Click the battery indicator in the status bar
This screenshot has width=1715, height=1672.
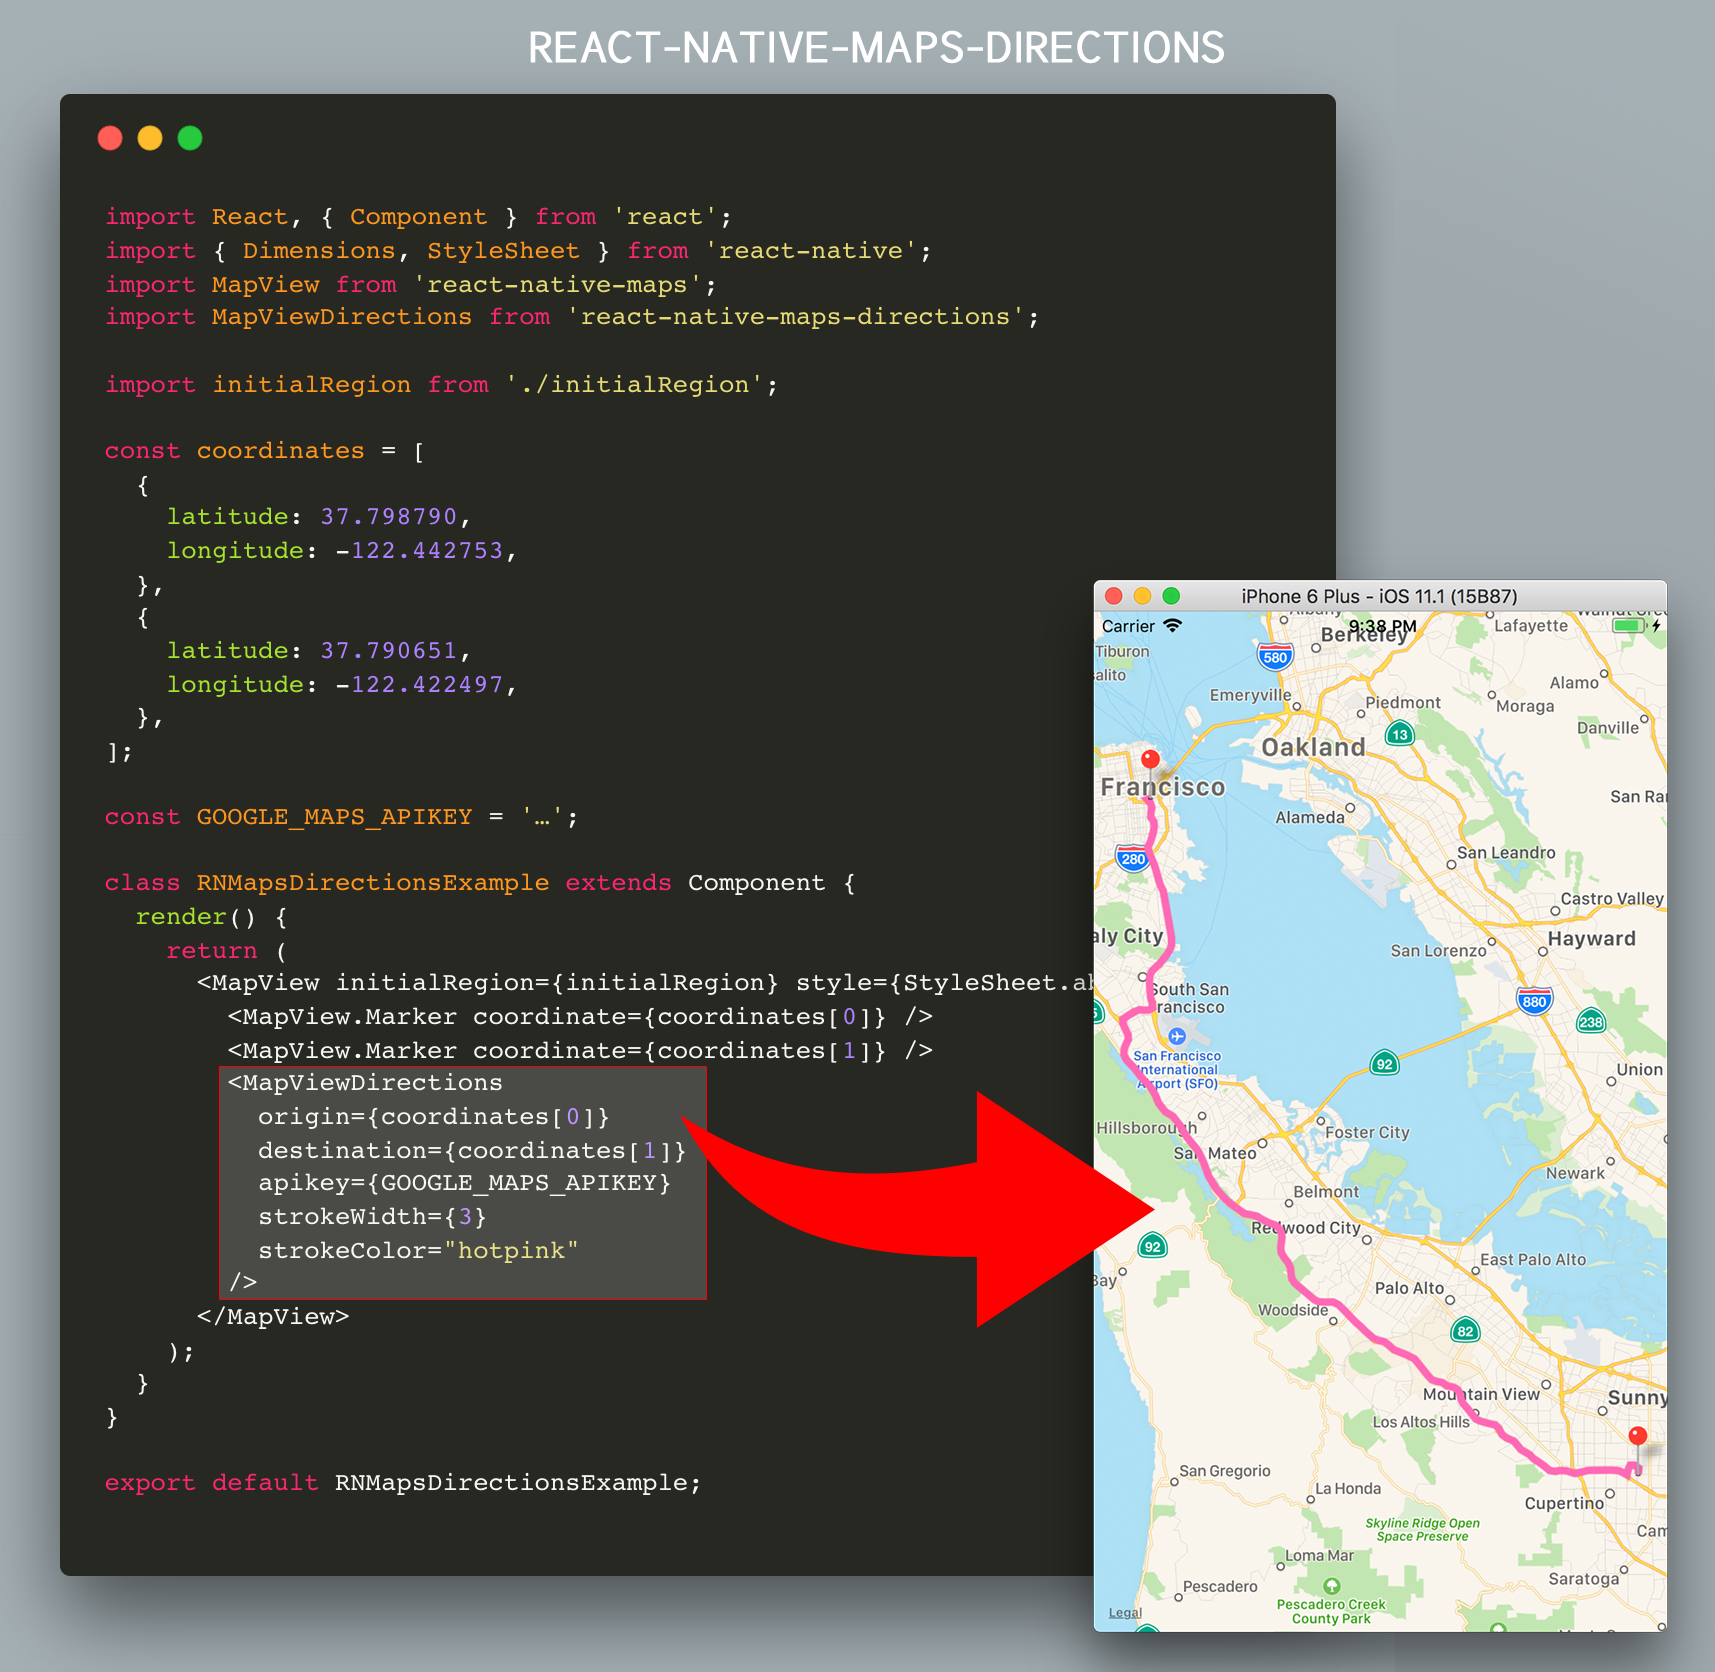[1634, 626]
